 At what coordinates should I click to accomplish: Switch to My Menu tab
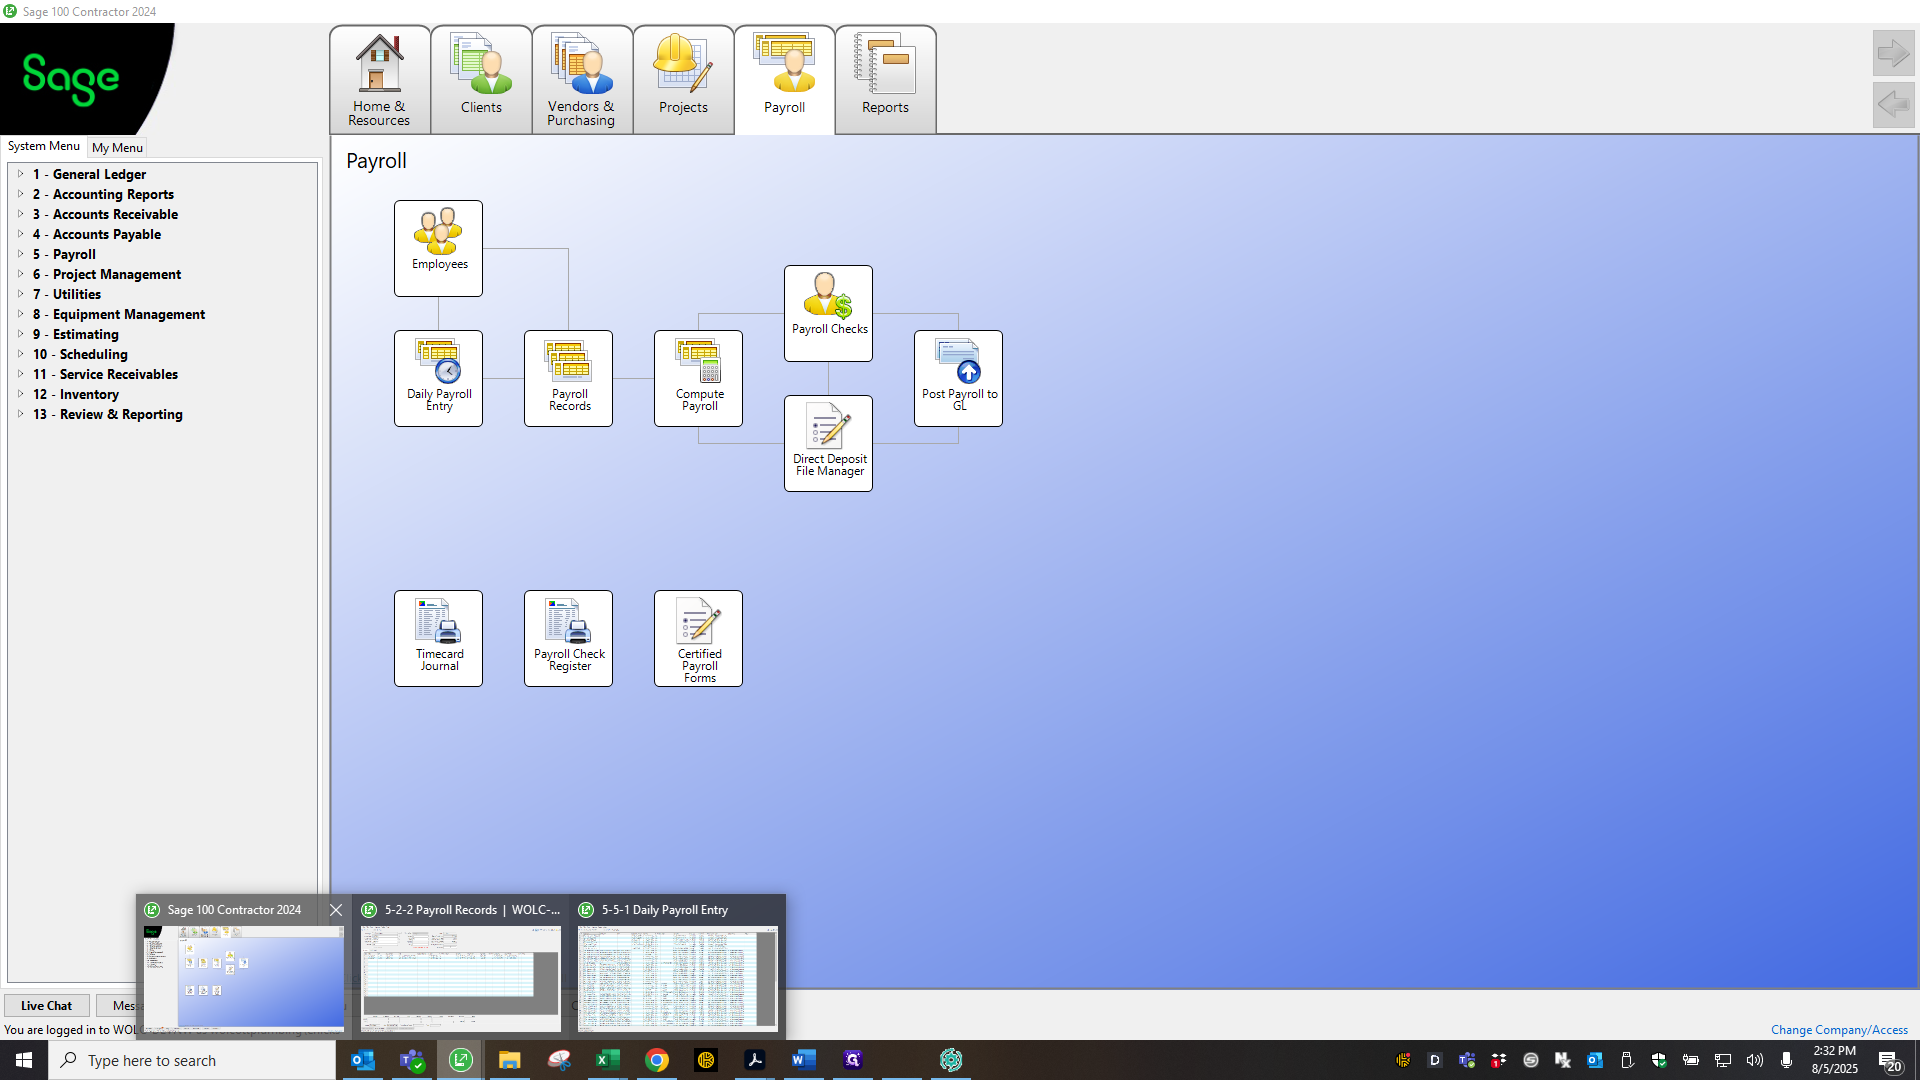click(x=117, y=147)
